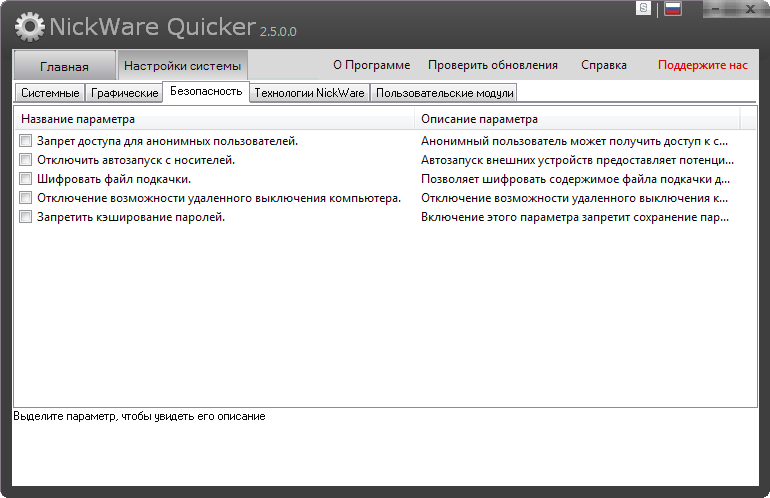Click row label 'Запретить кэширование паролей.'
The image size is (770, 498).
(131, 217)
